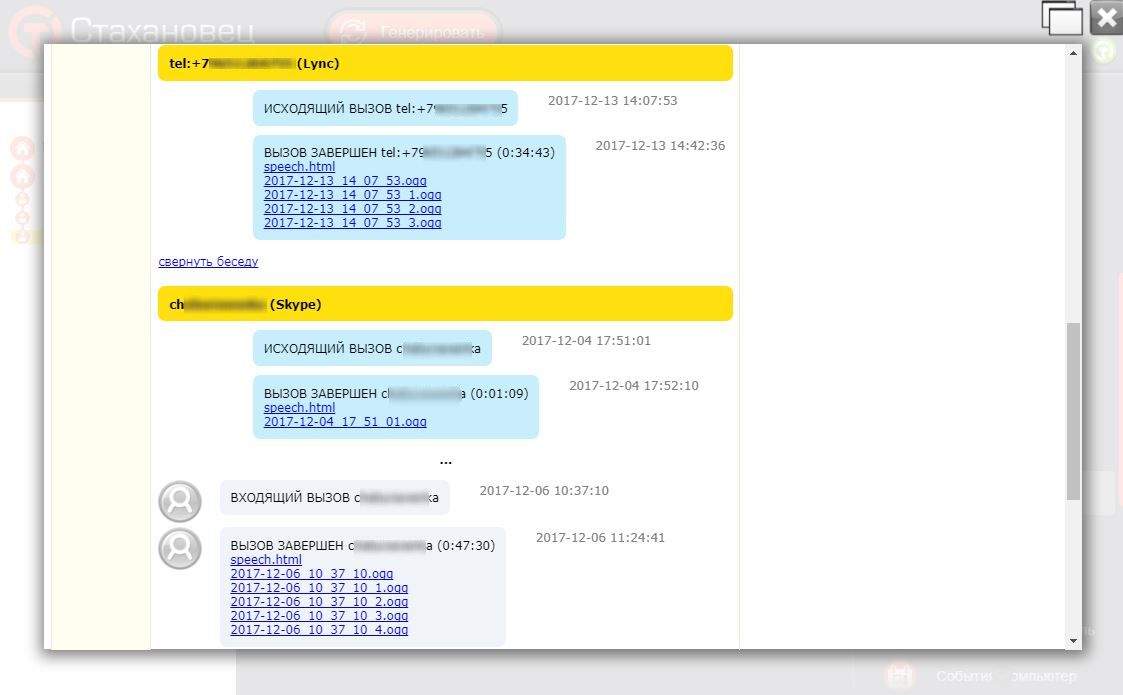Viewport: 1123px width, 695px height.
Task: Close the conversation popup with the X icon
Action: (x=1106, y=17)
